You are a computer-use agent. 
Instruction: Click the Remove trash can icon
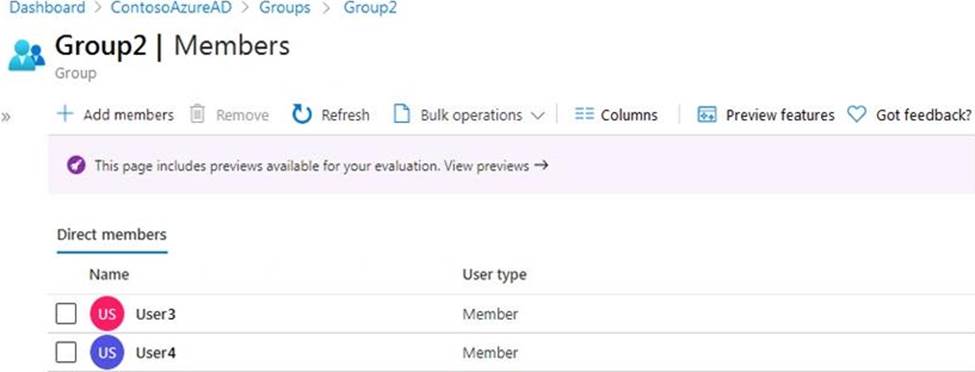(x=197, y=114)
